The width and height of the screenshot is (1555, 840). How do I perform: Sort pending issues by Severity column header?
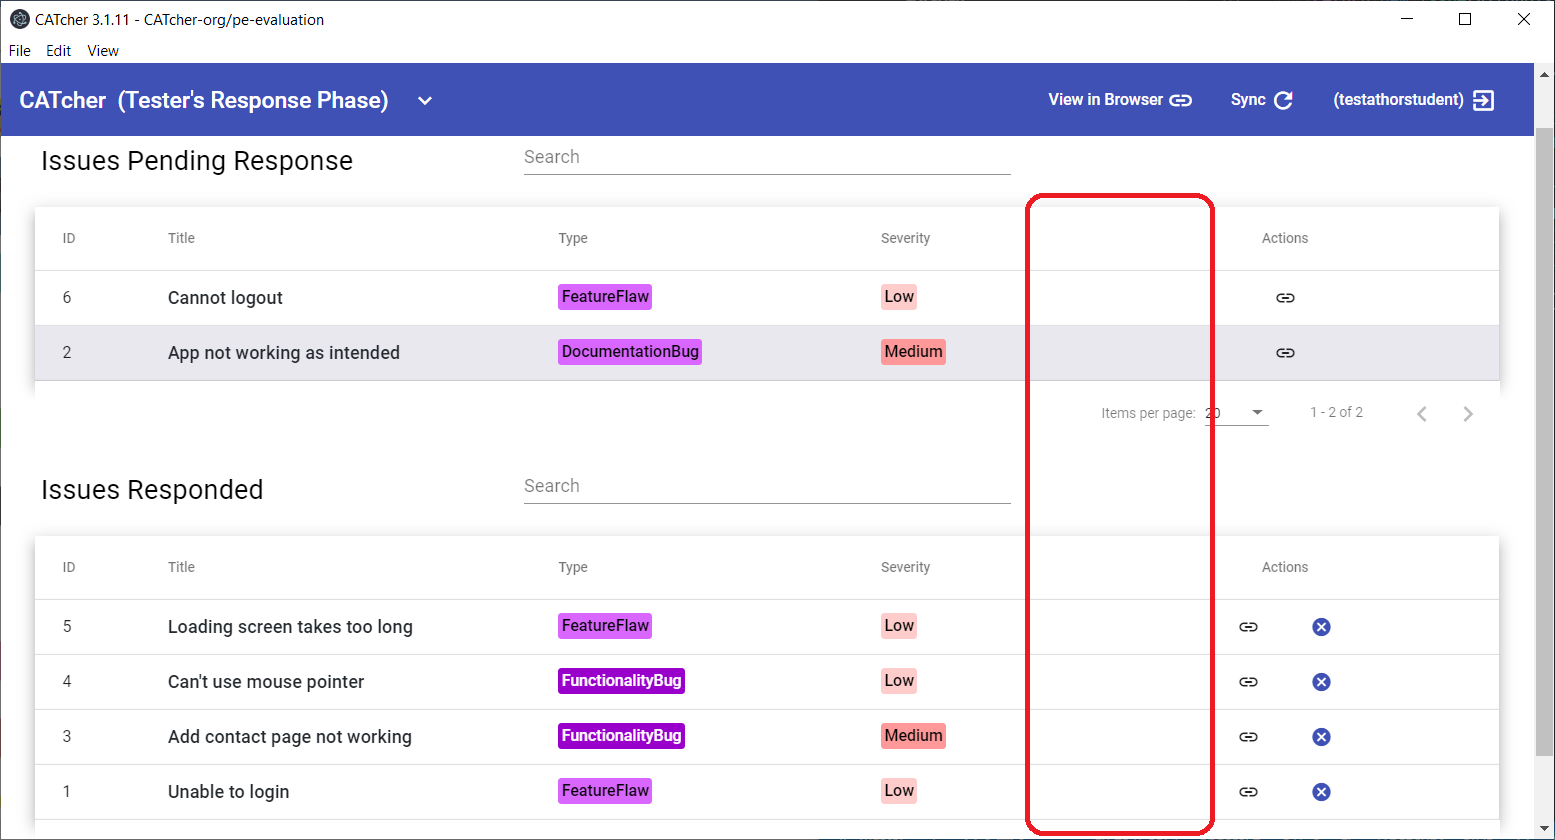pos(905,238)
